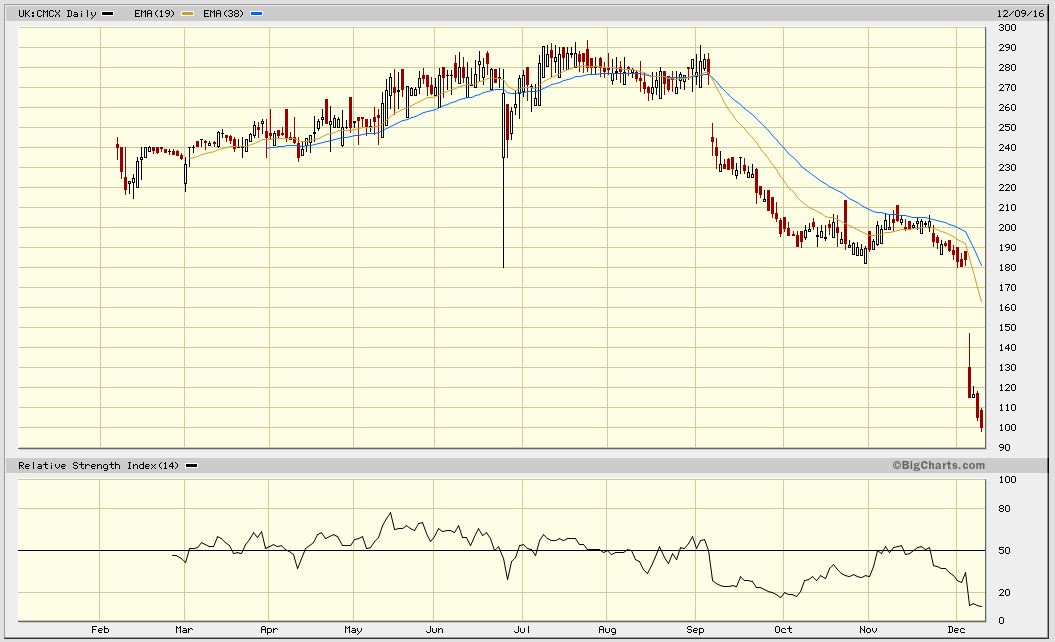Click the RSI 50 axis label
This screenshot has height=642, width=1055.
click(x=1005, y=550)
